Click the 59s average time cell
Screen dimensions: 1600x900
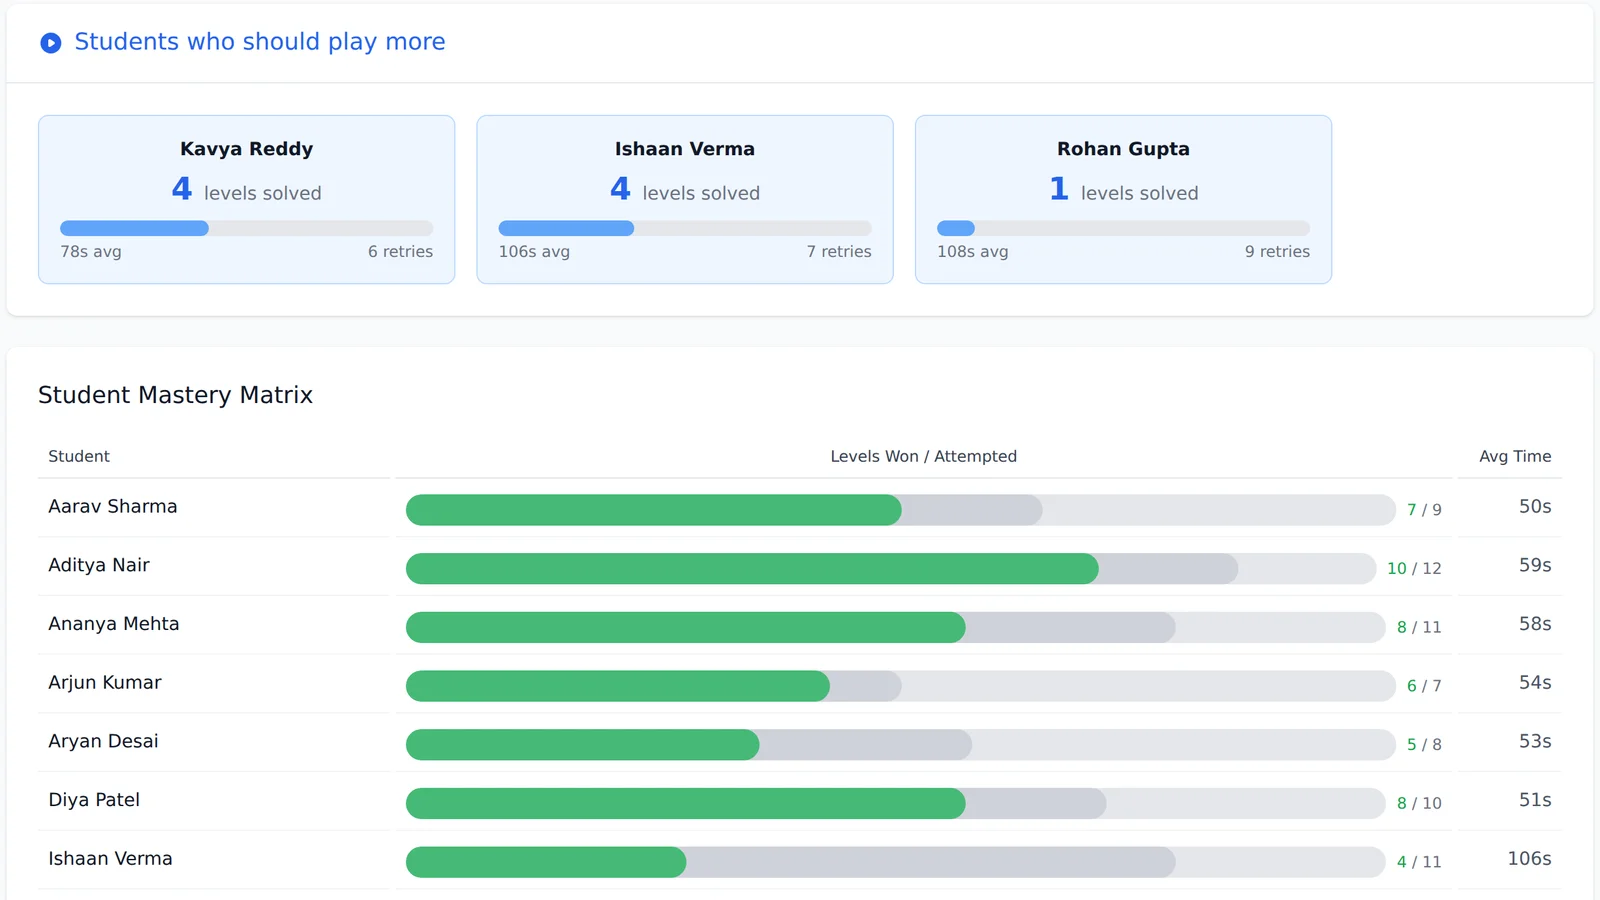click(1535, 565)
